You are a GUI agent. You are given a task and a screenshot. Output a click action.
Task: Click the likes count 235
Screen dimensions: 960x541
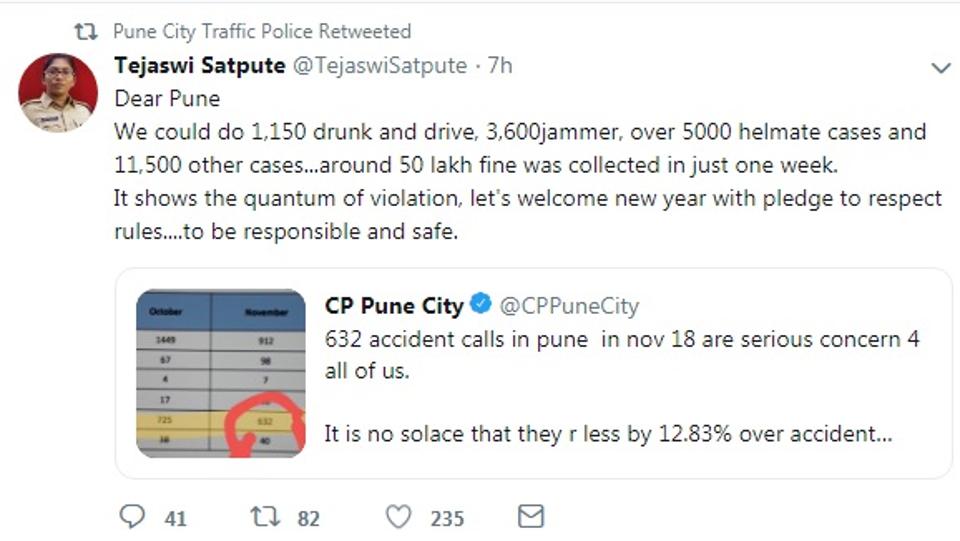pyautogui.click(x=447, y=517)
